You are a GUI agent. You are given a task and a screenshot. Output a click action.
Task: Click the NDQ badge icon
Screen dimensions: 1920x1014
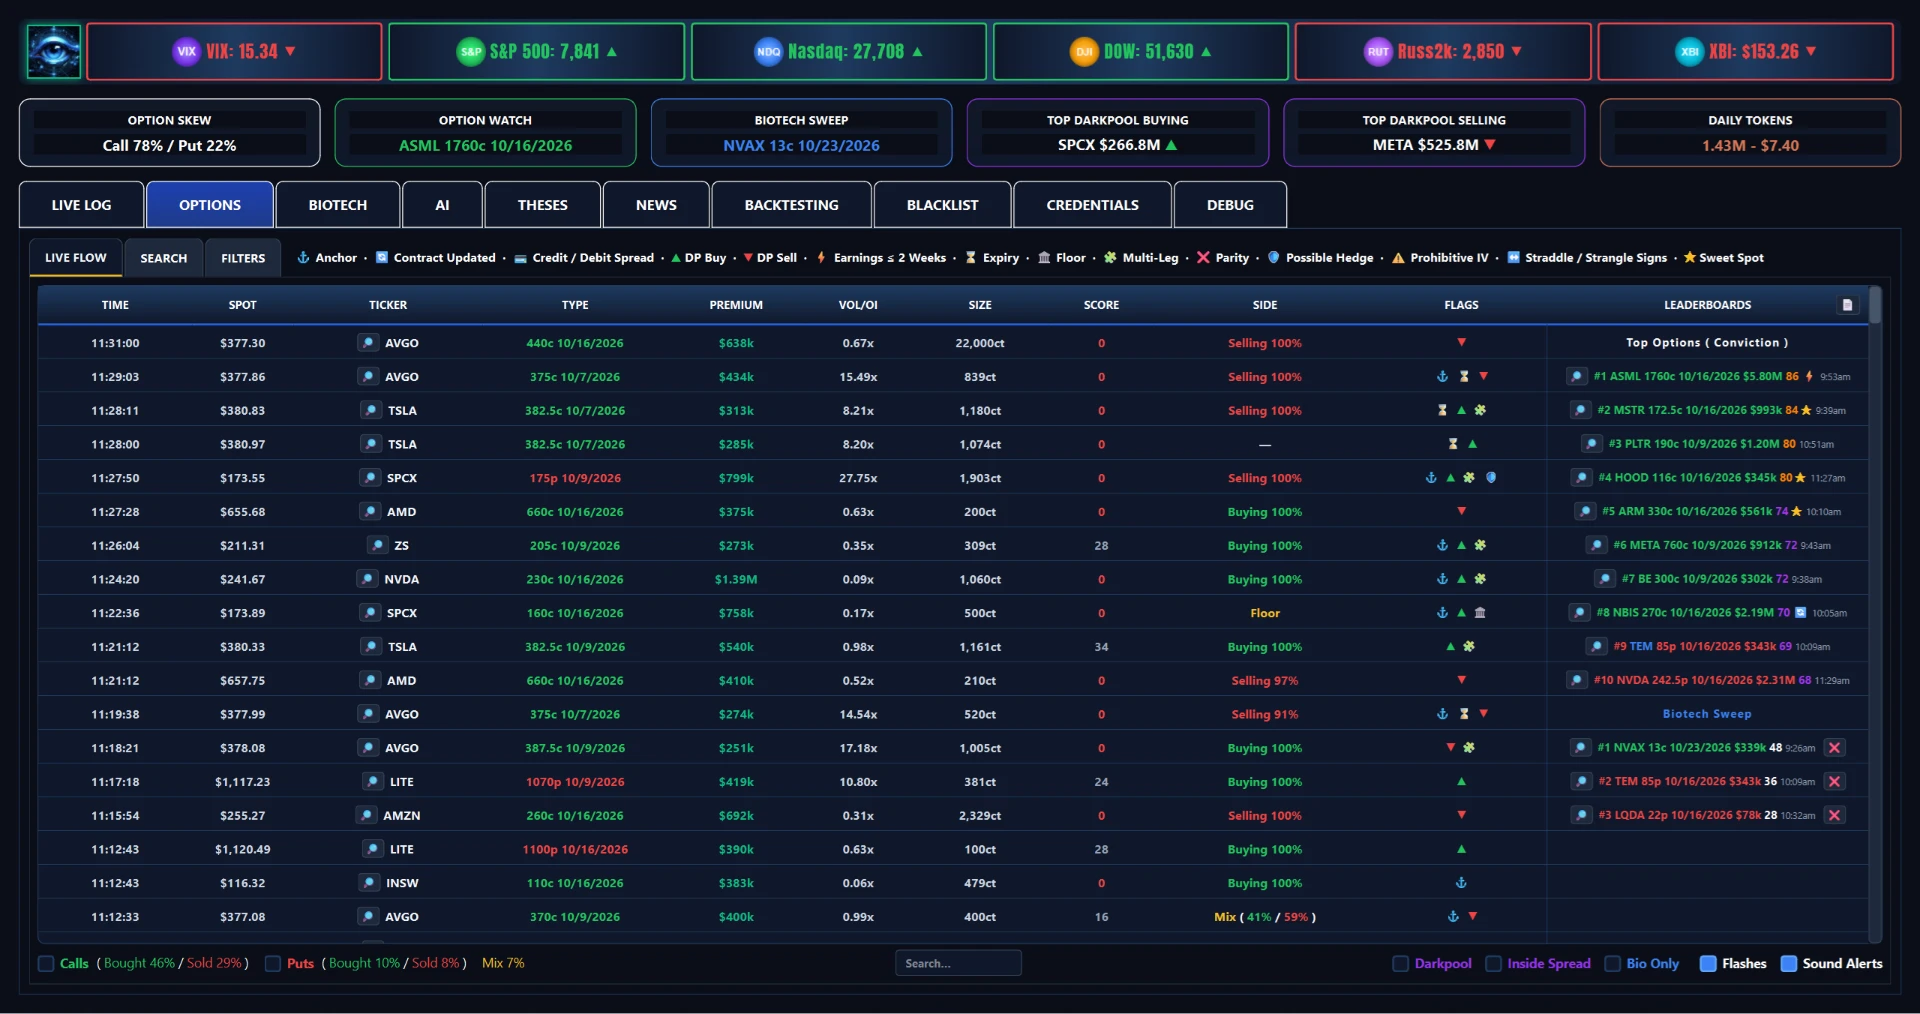coord(768,51)
